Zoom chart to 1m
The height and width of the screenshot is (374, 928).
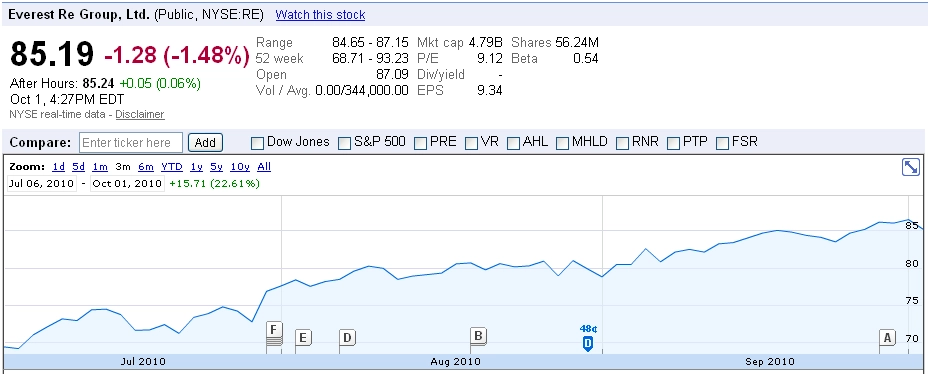pos(100,167)
